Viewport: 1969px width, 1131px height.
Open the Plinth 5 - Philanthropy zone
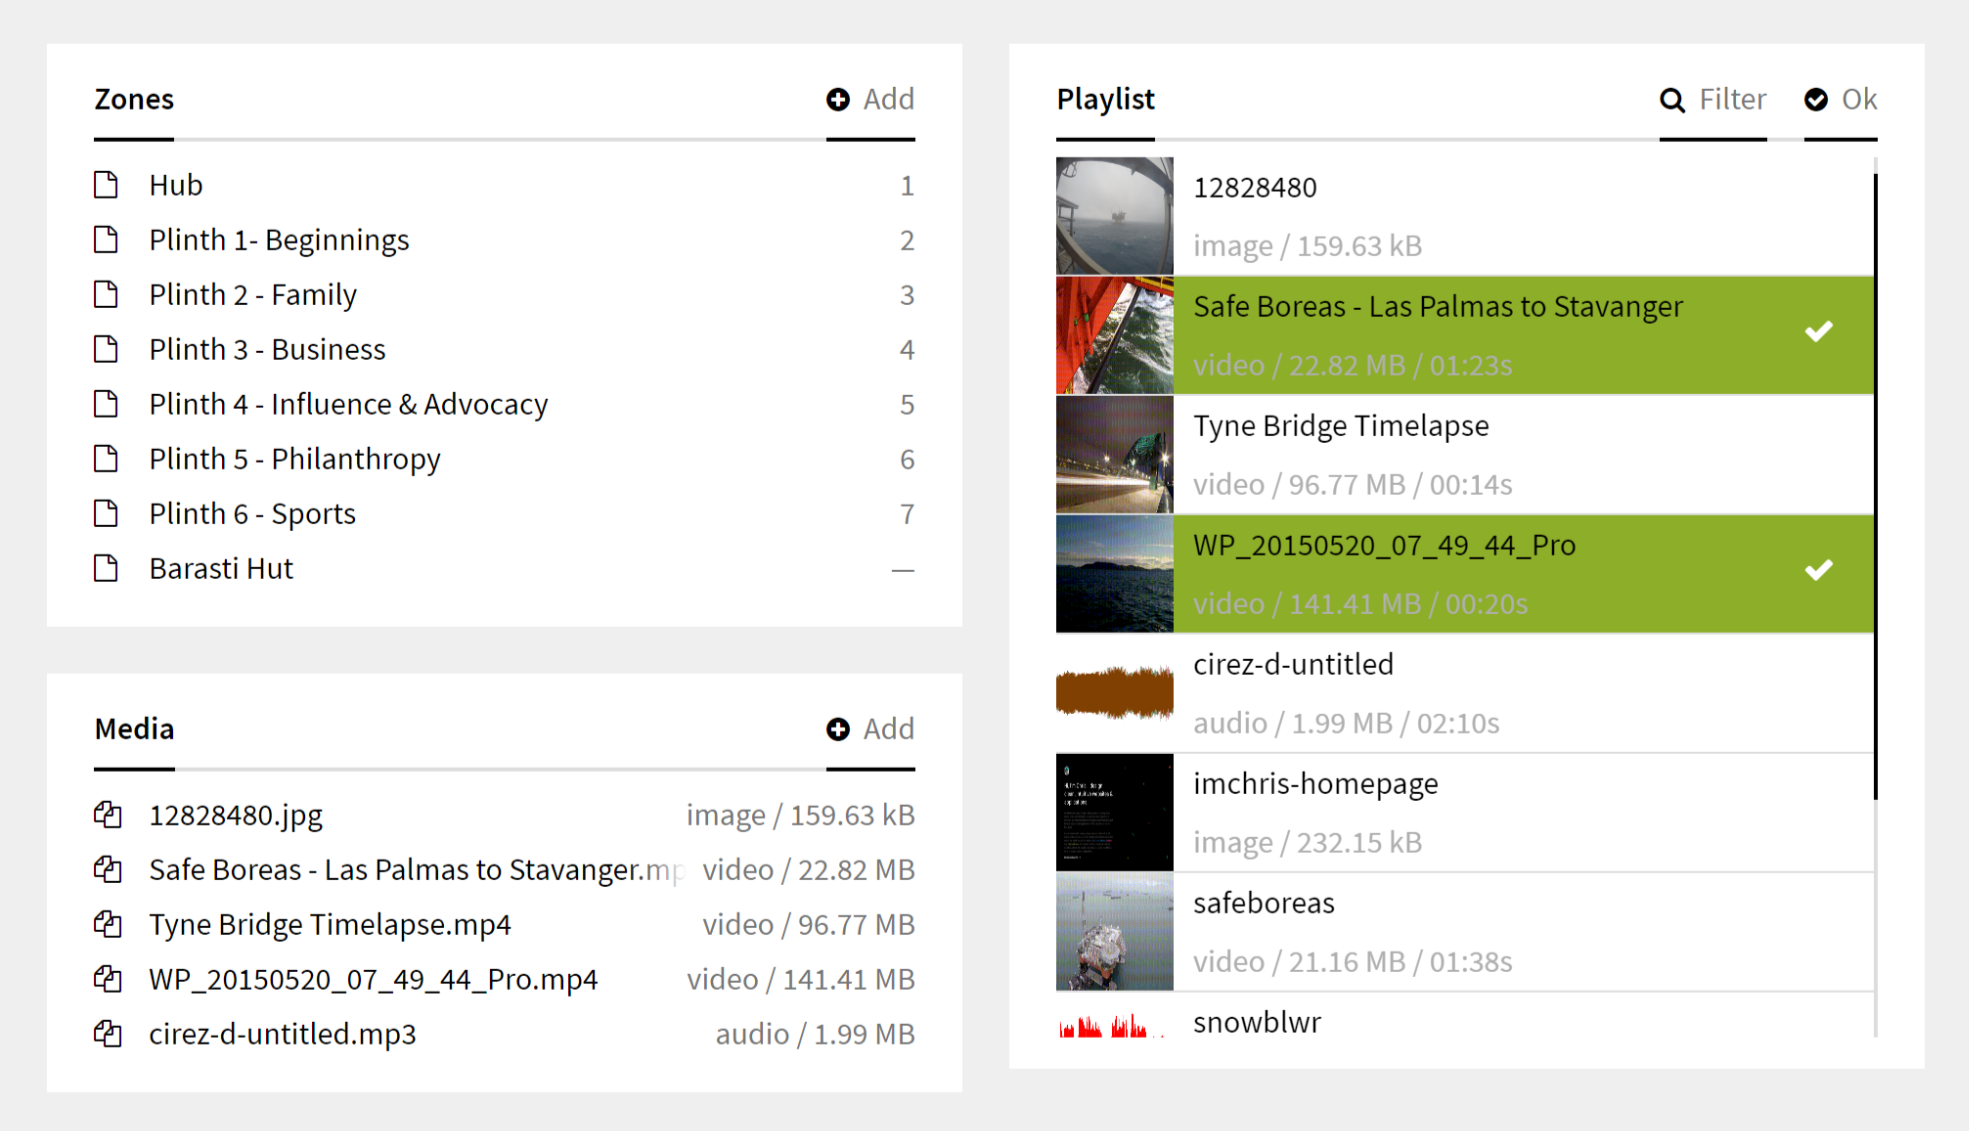click(294, 459)
